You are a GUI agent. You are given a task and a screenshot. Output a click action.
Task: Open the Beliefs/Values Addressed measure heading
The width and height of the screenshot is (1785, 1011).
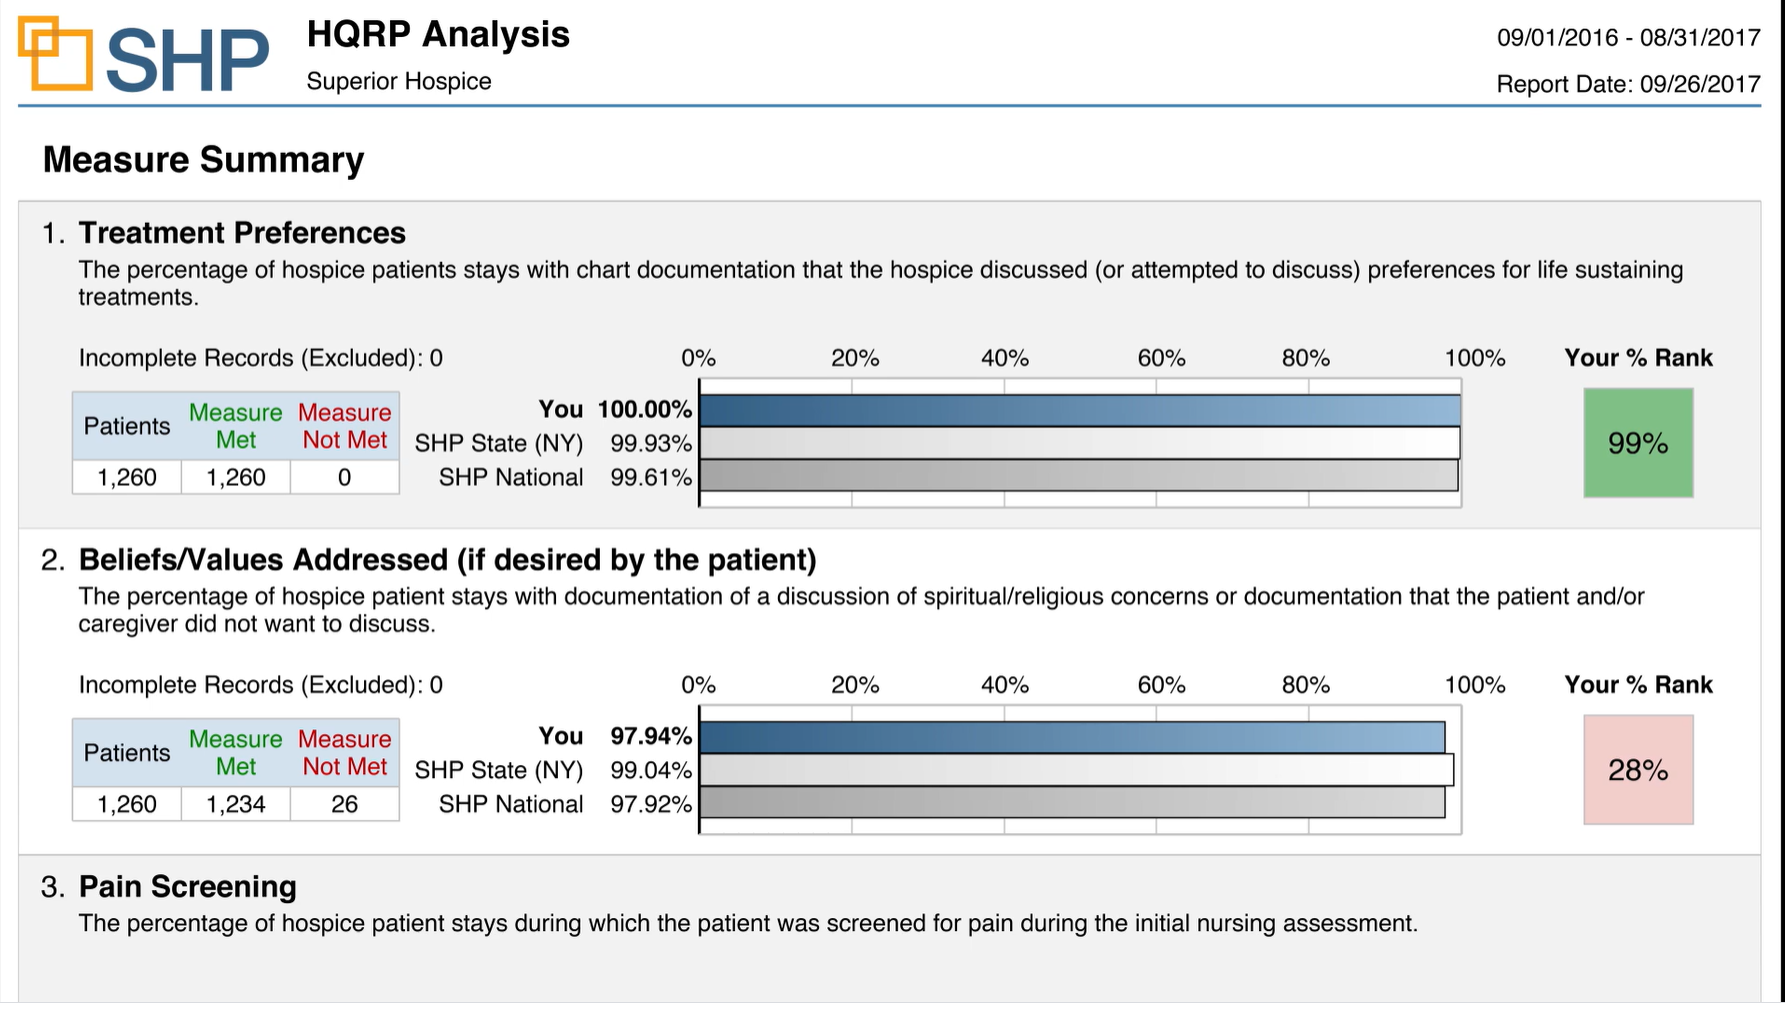448,560
